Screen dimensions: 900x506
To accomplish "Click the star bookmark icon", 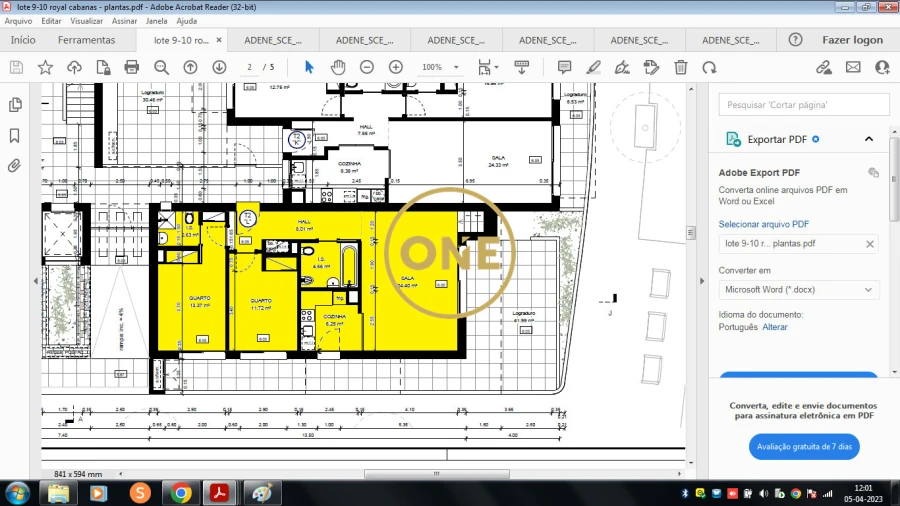I will pyautogui.click(x=45, y=67).
